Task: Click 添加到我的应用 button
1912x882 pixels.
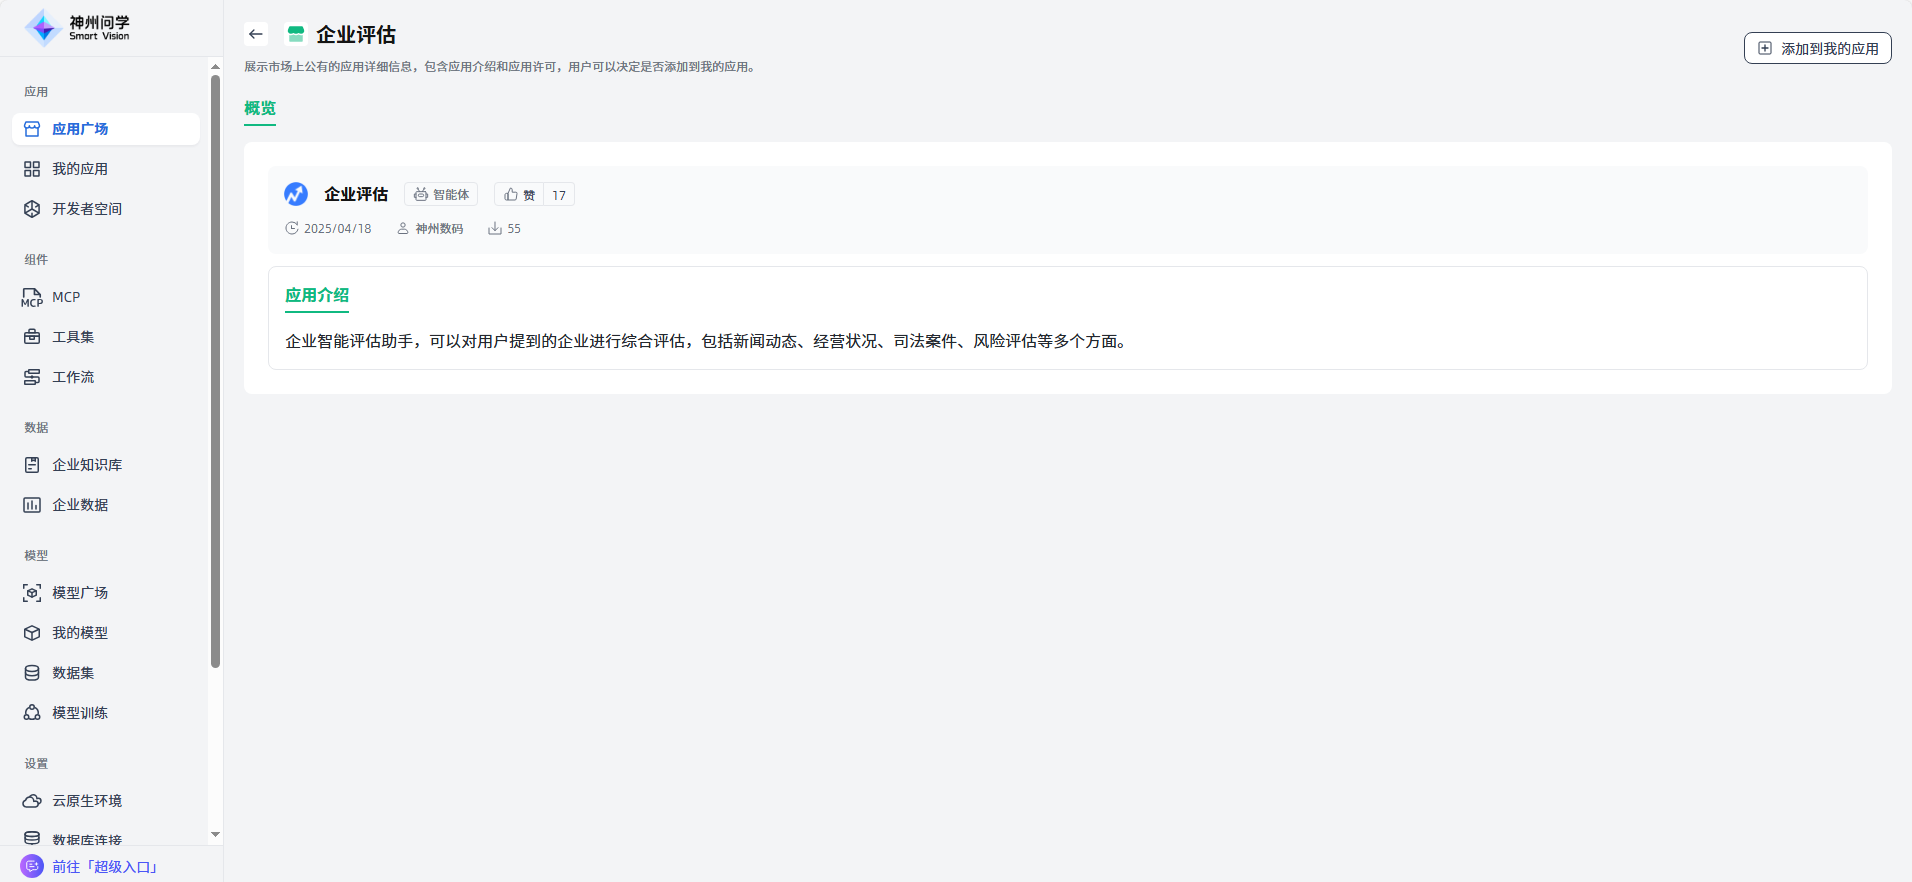Action: (1817, 48)
